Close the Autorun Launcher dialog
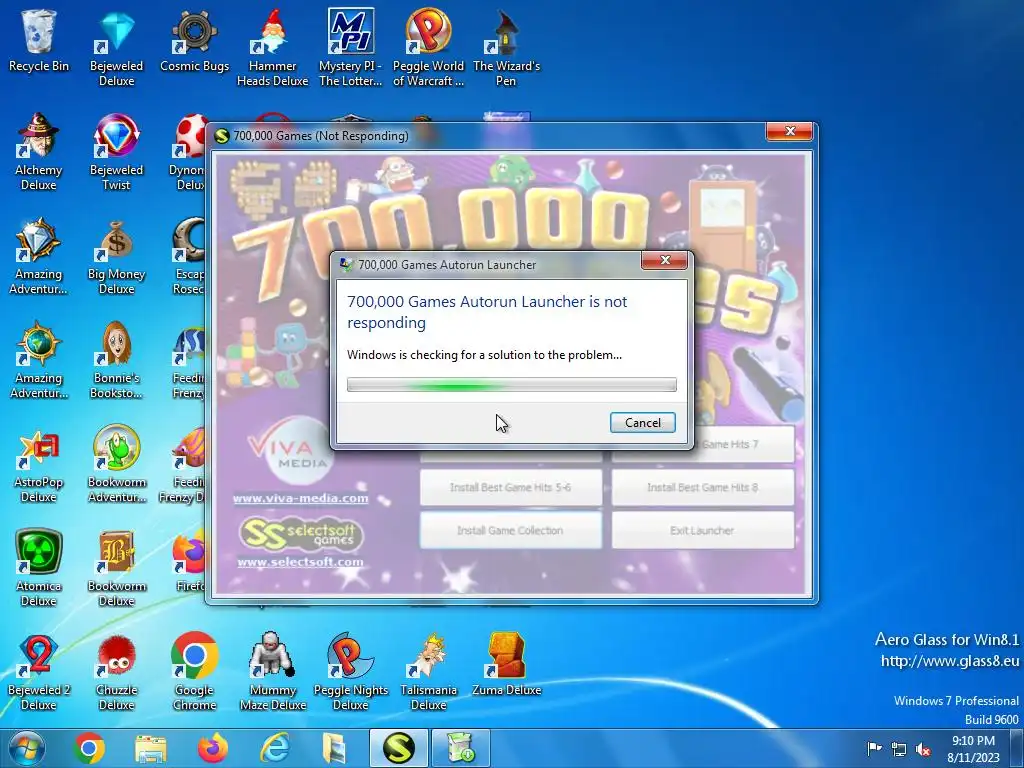1024x768 pixels. click(665, 261)
